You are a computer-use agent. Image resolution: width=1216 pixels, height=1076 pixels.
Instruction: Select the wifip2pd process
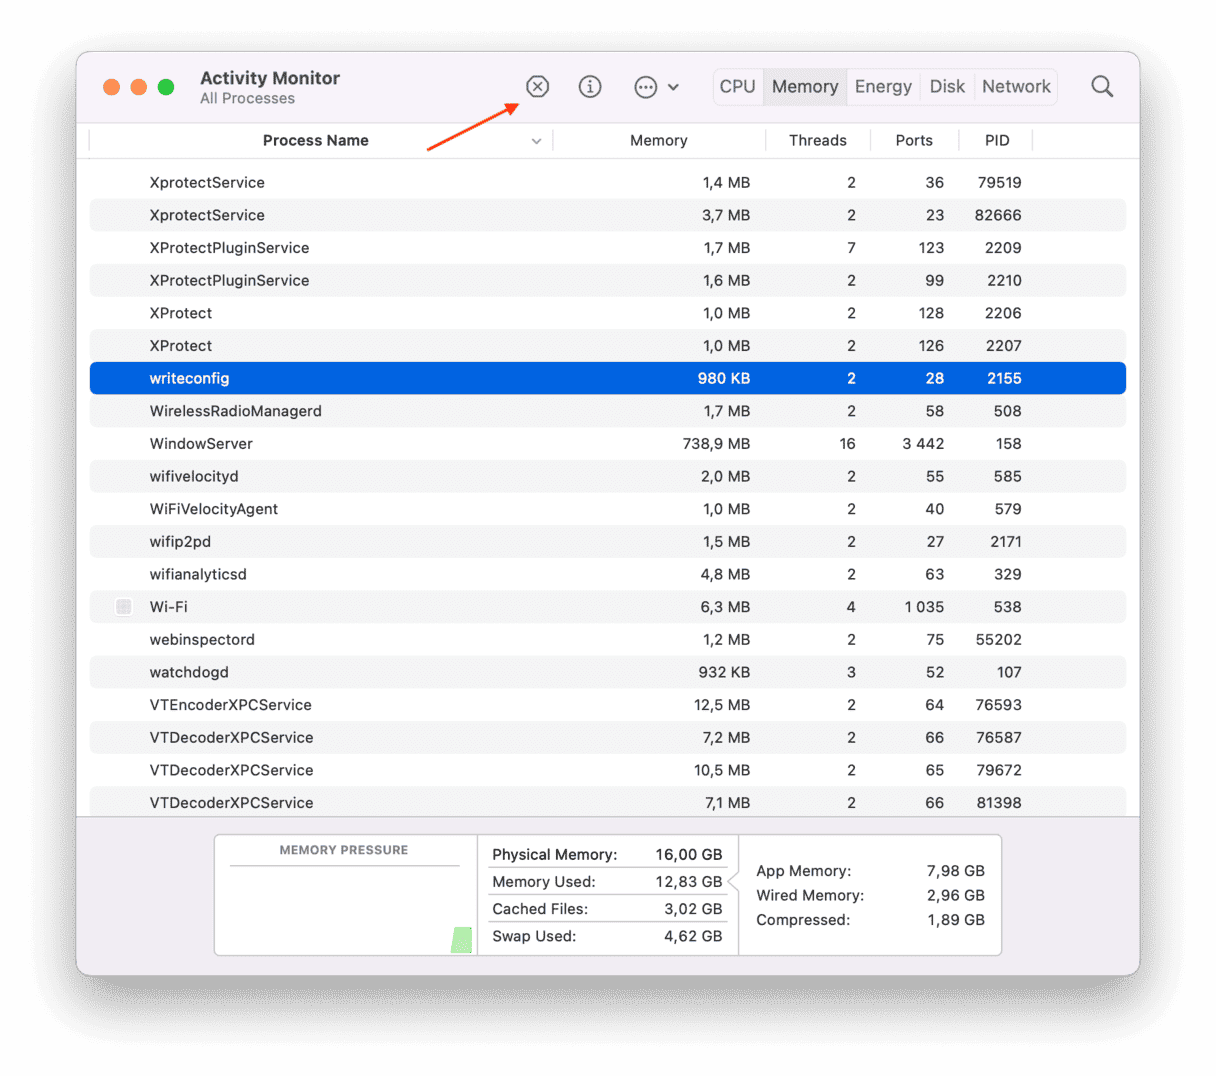pyautogui.click(x=608, y=542)
